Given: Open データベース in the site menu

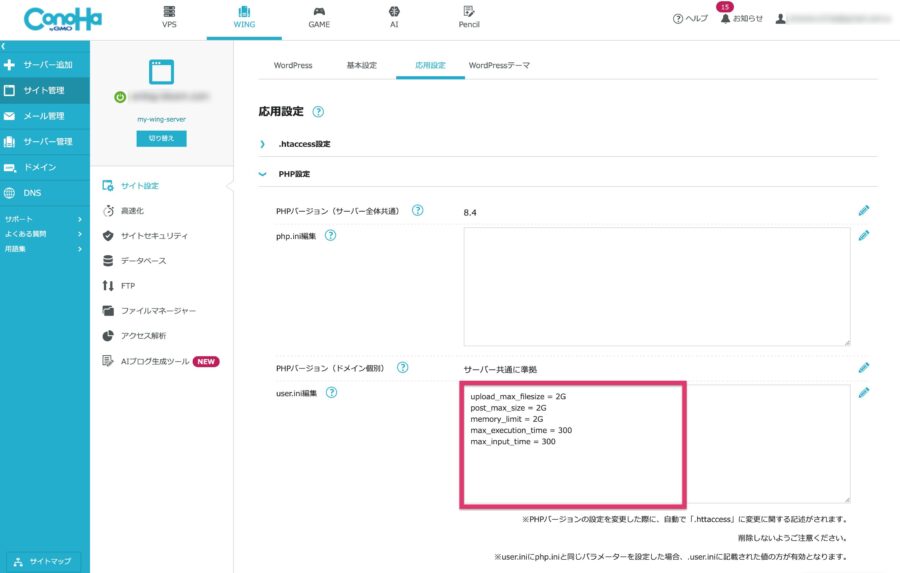Looking at the screenshot, I should [134, 261].
